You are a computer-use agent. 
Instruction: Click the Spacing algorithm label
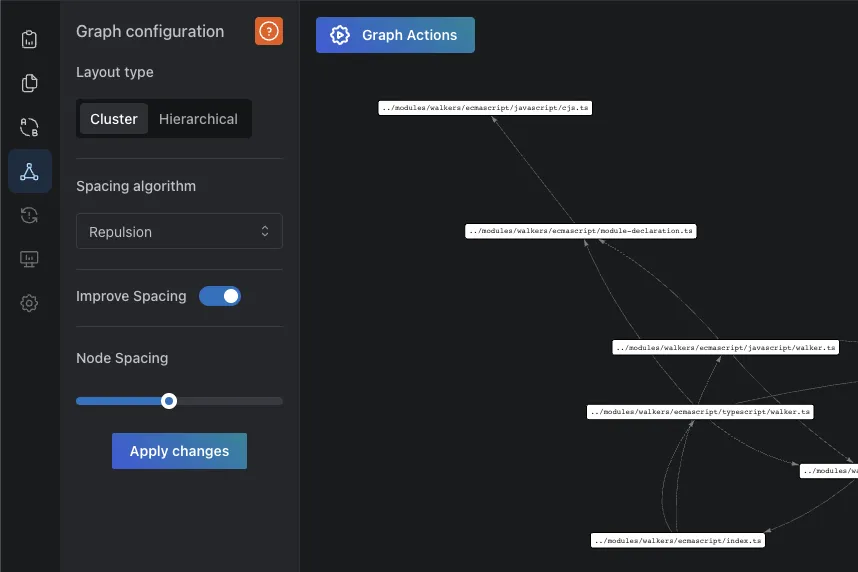click(x=136, y=186)
